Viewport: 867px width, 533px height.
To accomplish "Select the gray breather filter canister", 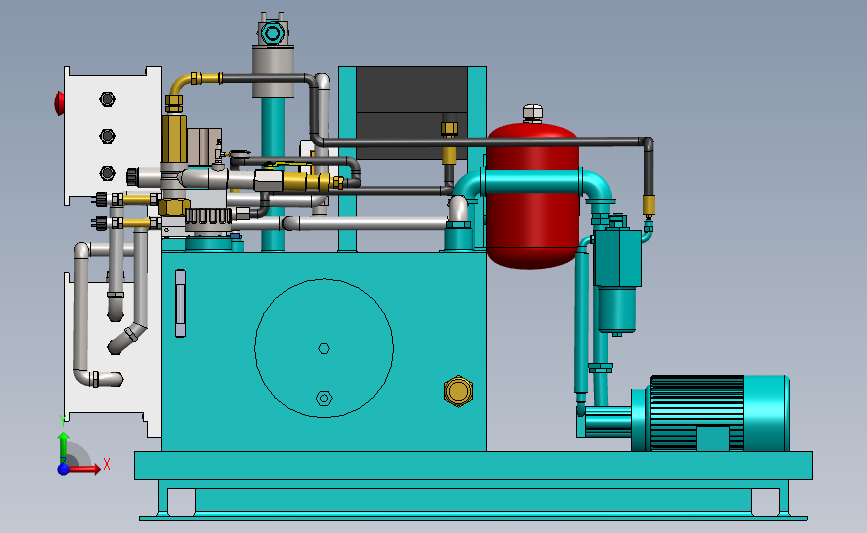I will [273, 72].
